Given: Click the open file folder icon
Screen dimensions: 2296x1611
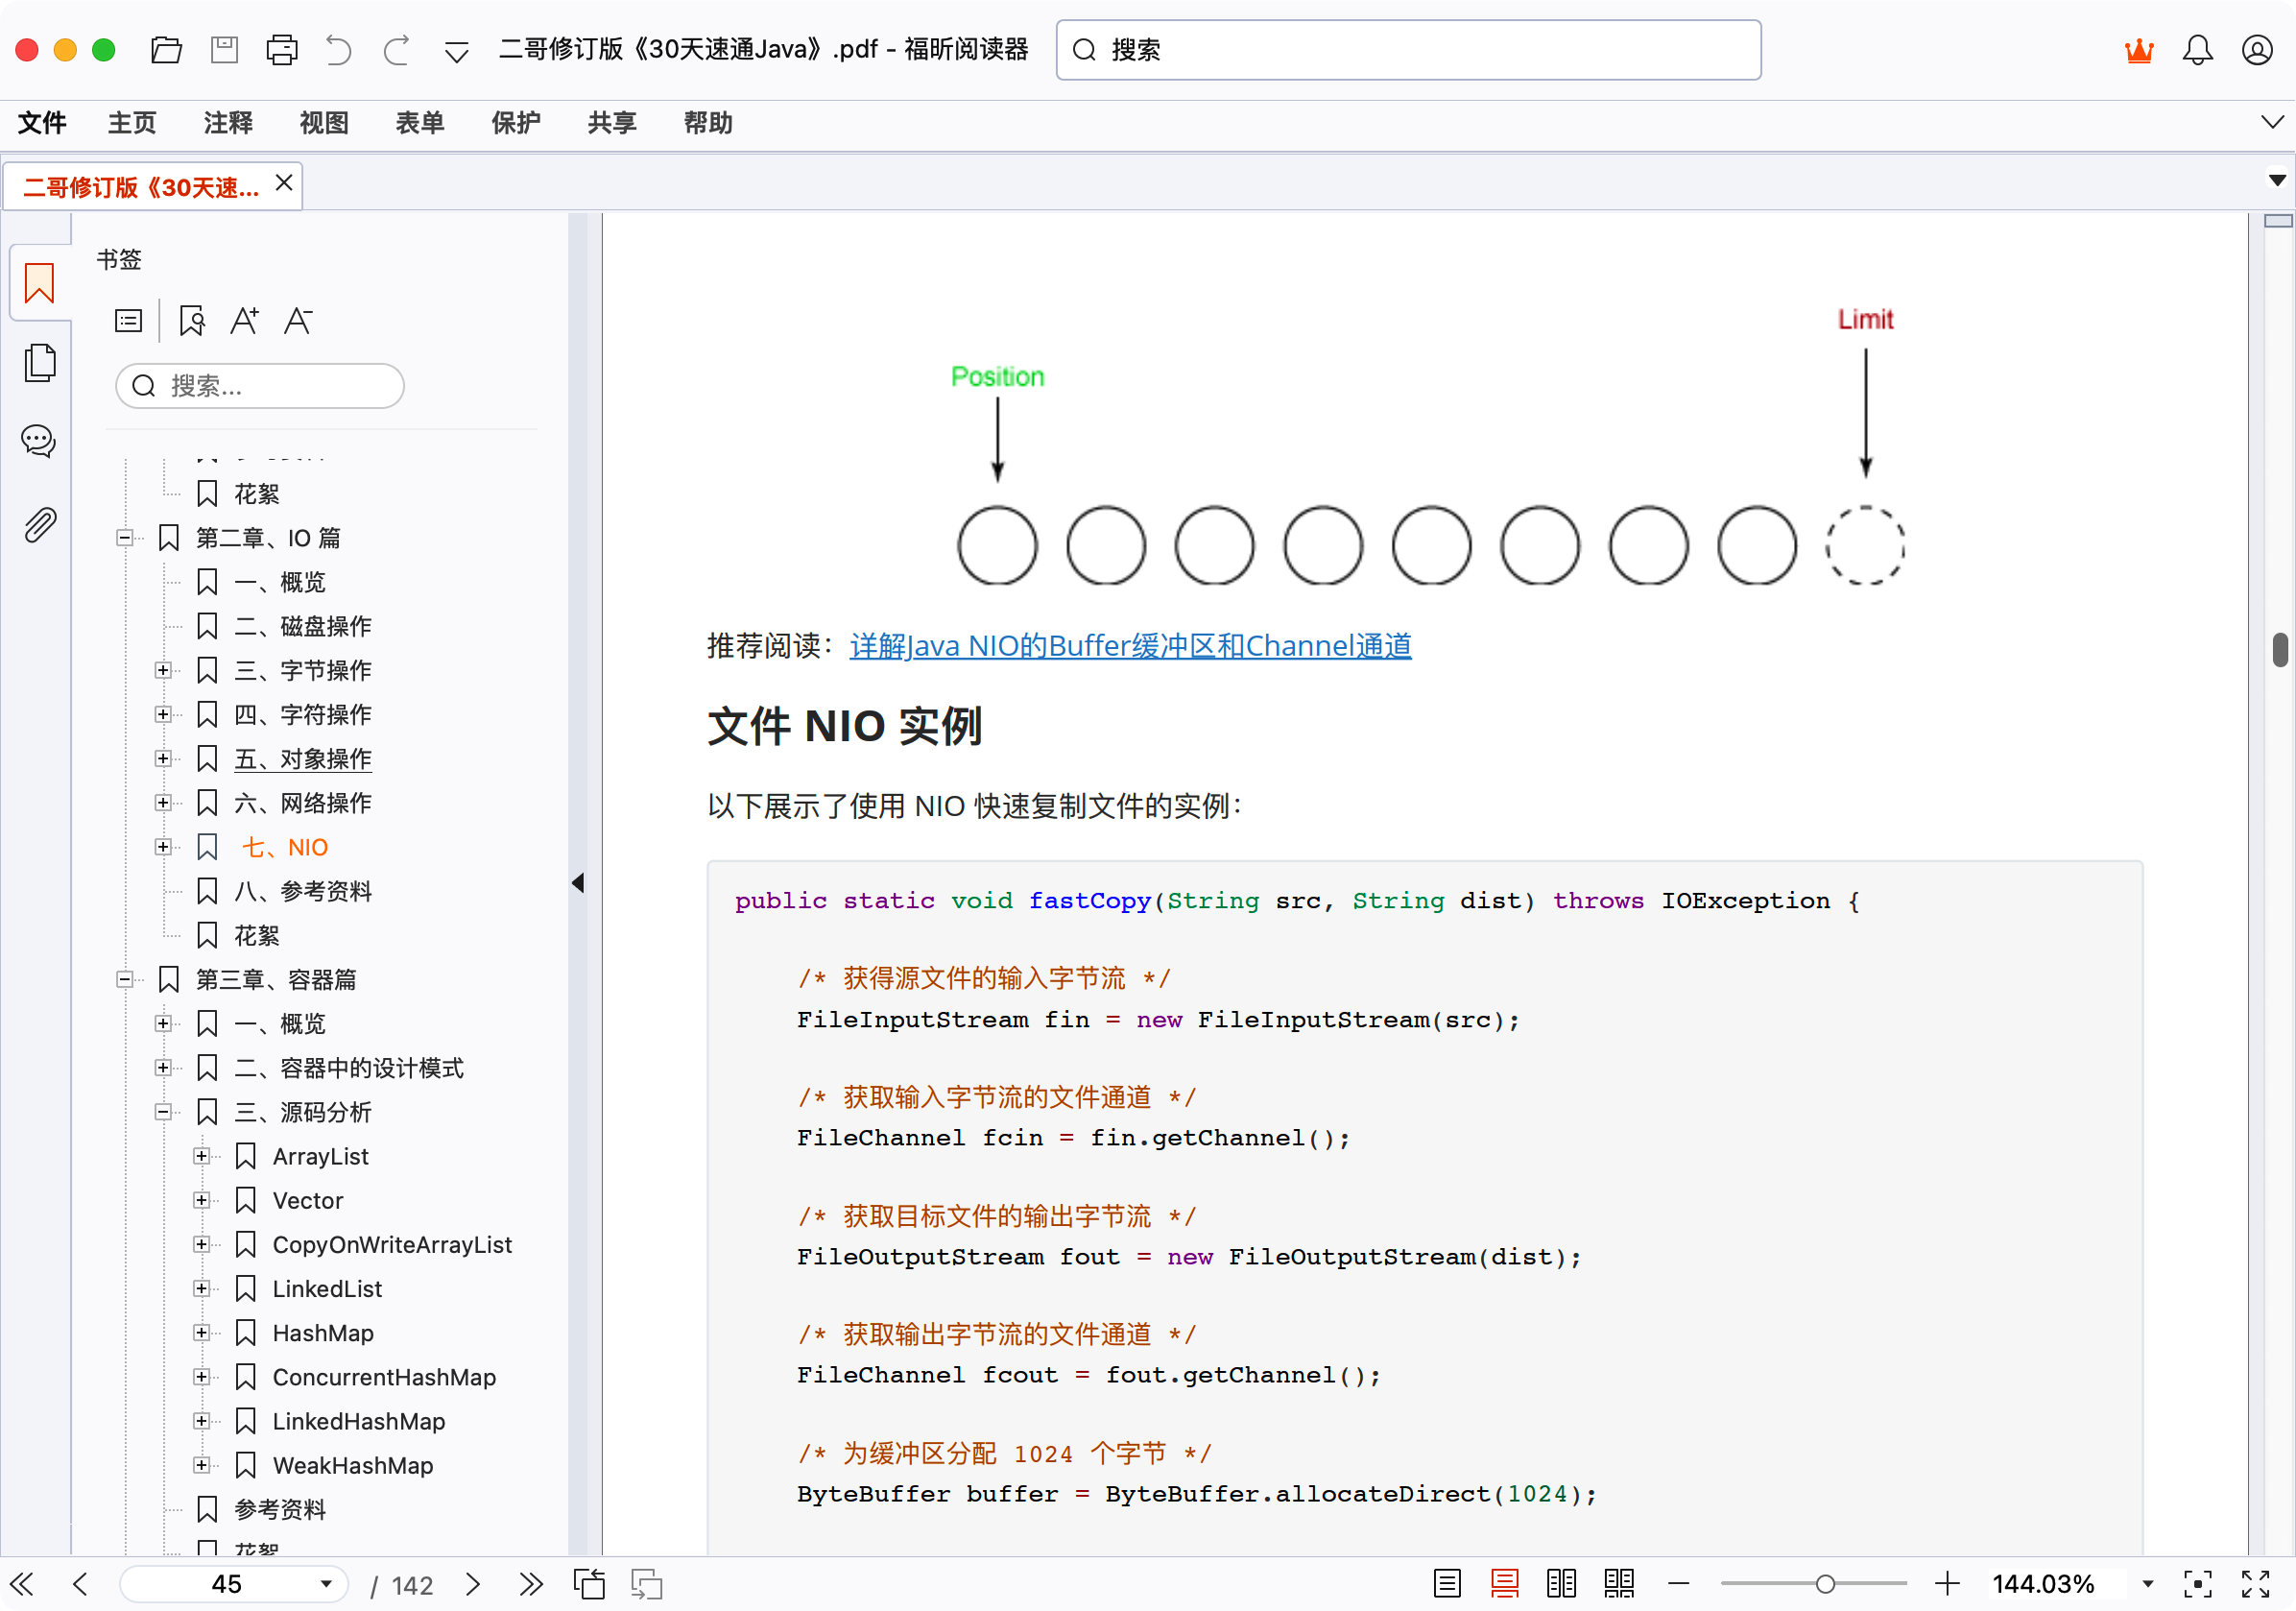Looking at the screenshot, I should point(166,50).
